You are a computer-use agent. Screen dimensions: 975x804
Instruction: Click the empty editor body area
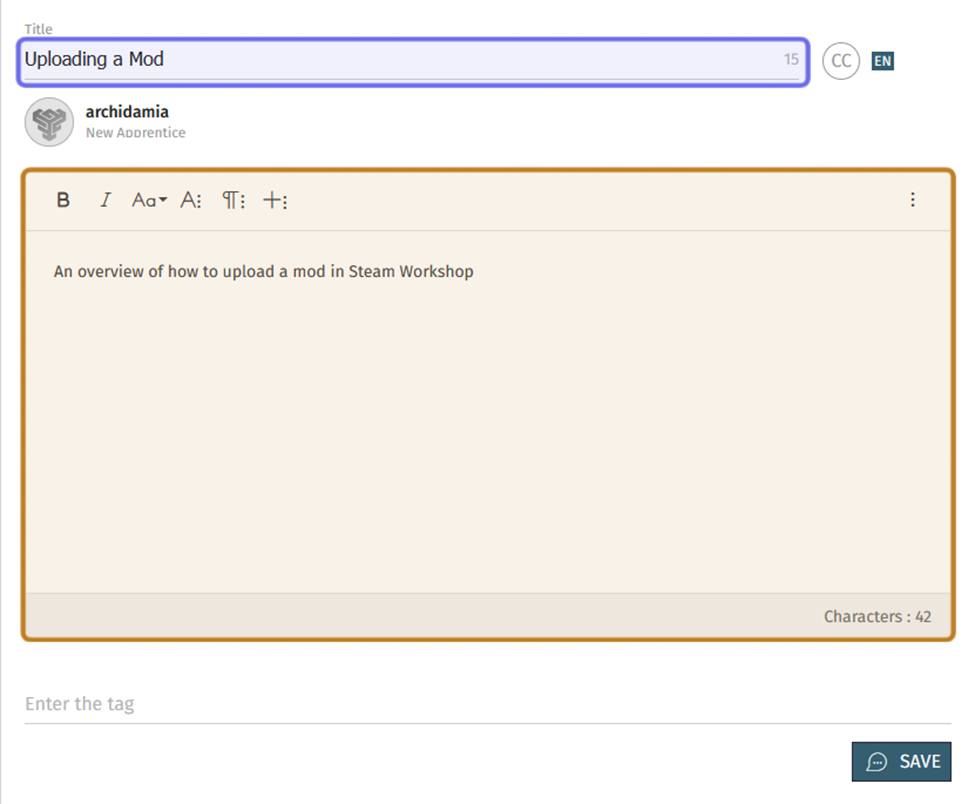[x=487, y=430]
